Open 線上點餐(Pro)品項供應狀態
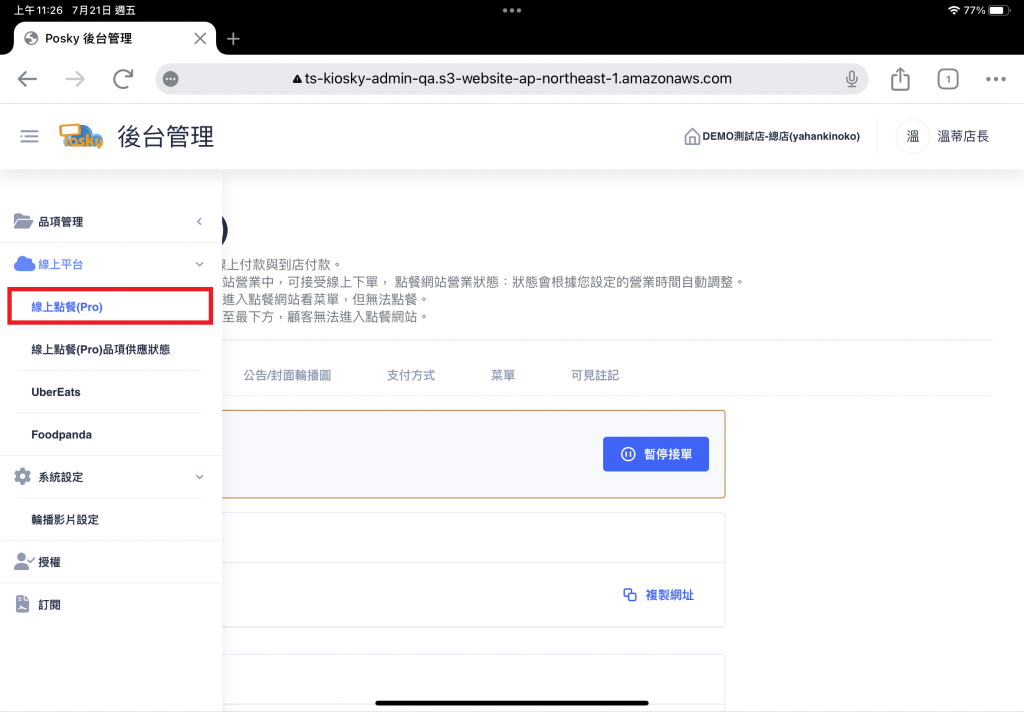 (100, 349)
